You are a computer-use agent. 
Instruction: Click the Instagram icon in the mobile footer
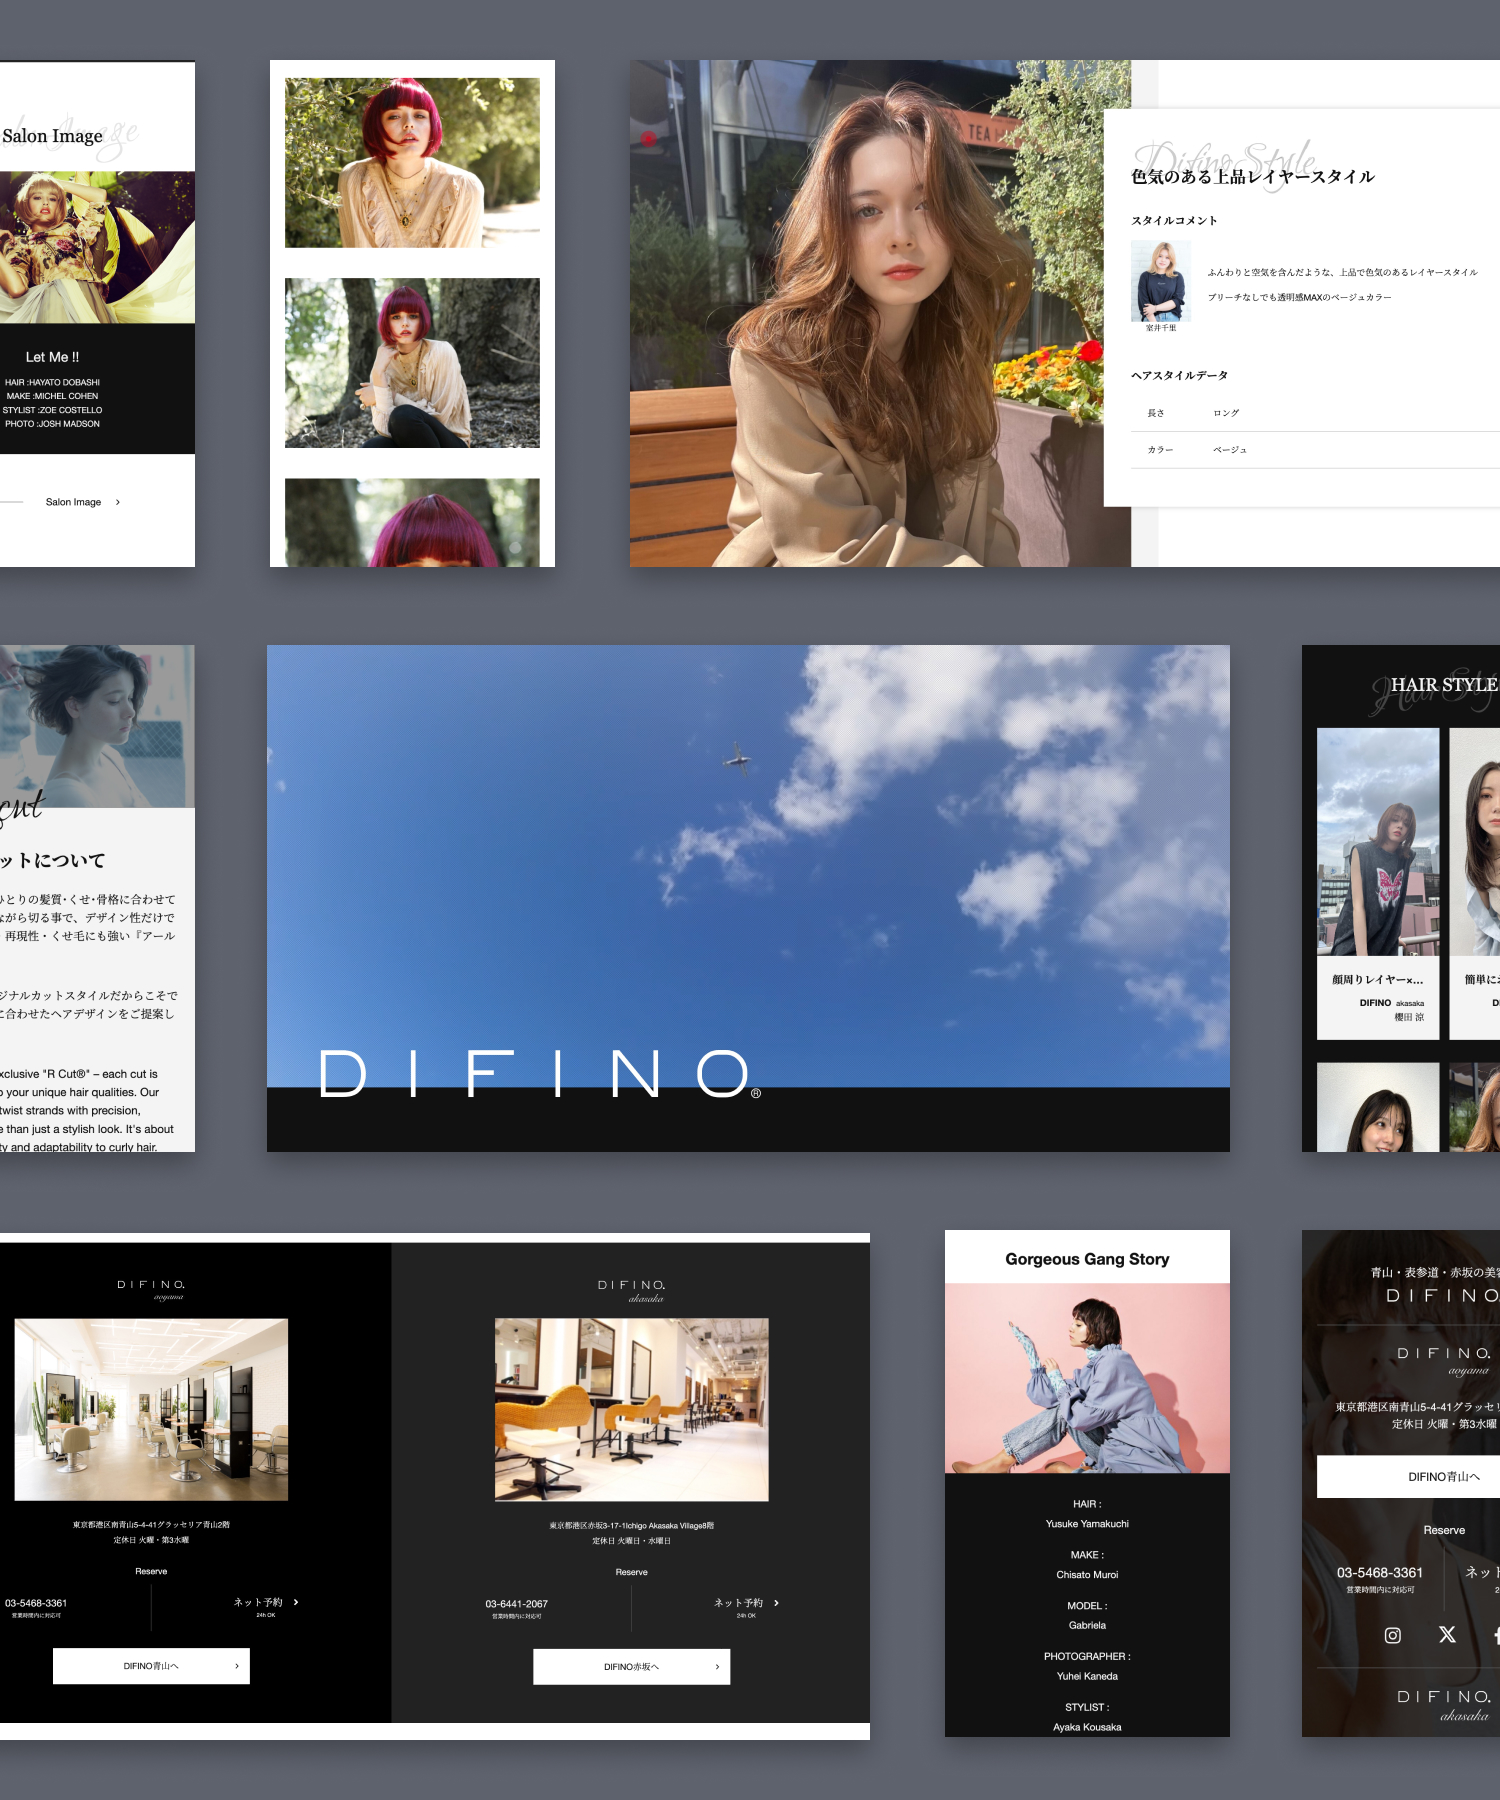(1392, 1635)
